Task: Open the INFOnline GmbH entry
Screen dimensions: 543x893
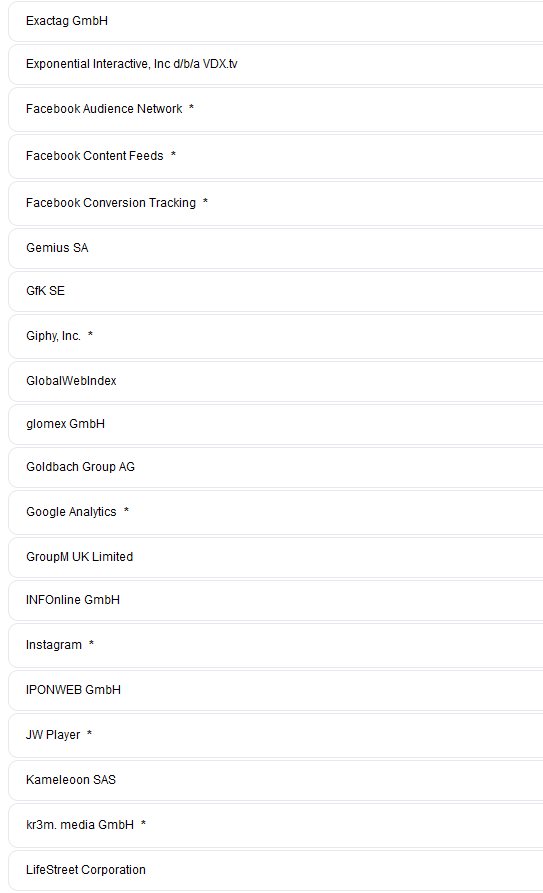Action: 276,600
